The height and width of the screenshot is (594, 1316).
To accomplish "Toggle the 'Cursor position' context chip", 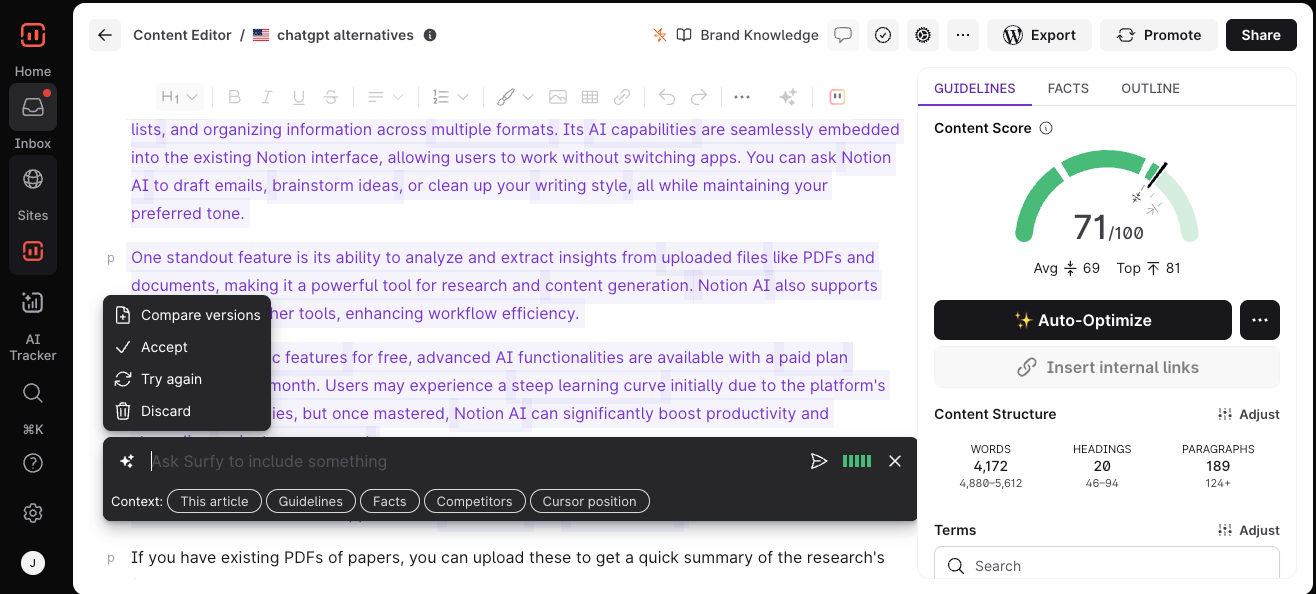I will click(589, 501).
